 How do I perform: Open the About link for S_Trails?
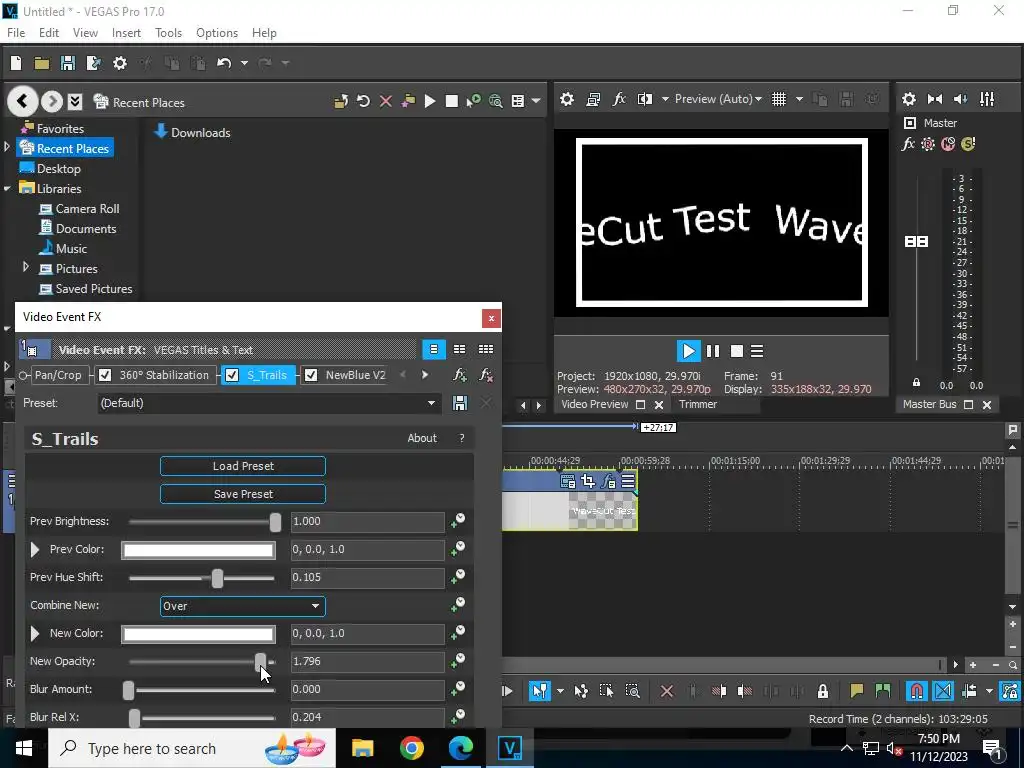pos(422,438)
